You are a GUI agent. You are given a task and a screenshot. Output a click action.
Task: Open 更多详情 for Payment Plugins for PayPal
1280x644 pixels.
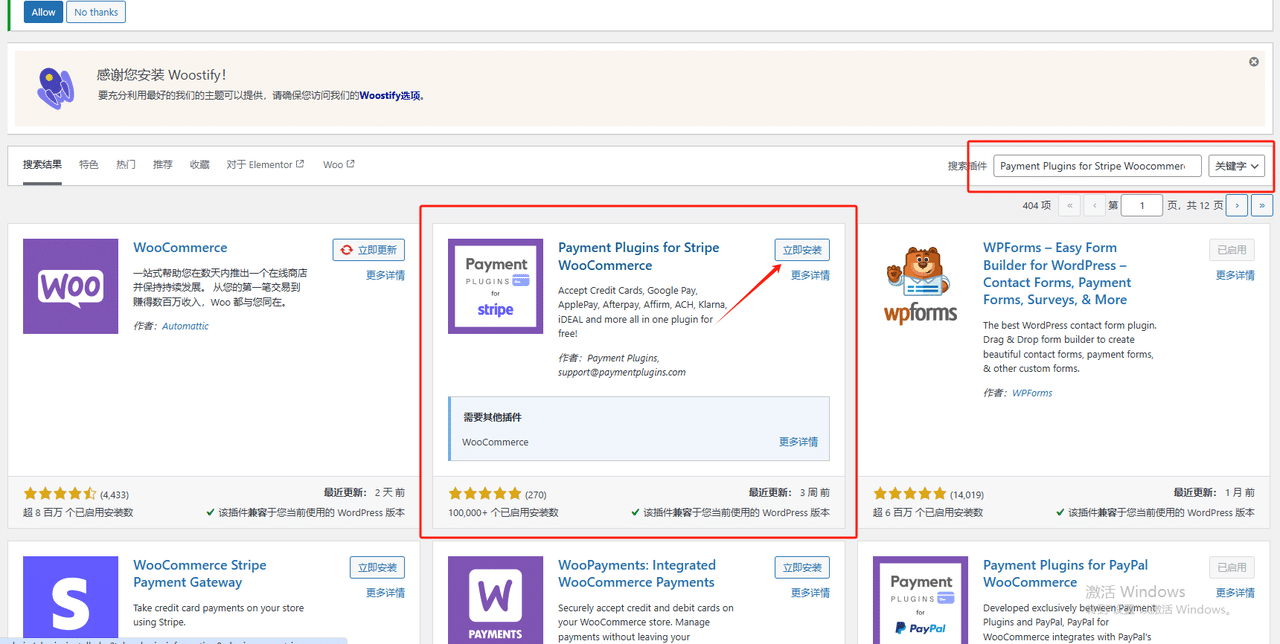point(1235,593)
